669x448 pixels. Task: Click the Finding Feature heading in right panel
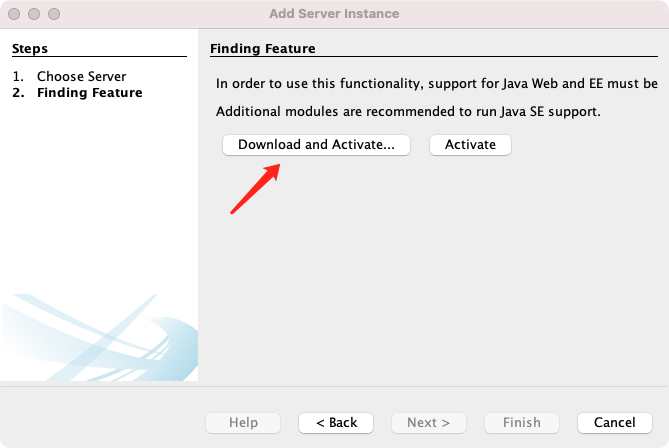click(262, 48)
